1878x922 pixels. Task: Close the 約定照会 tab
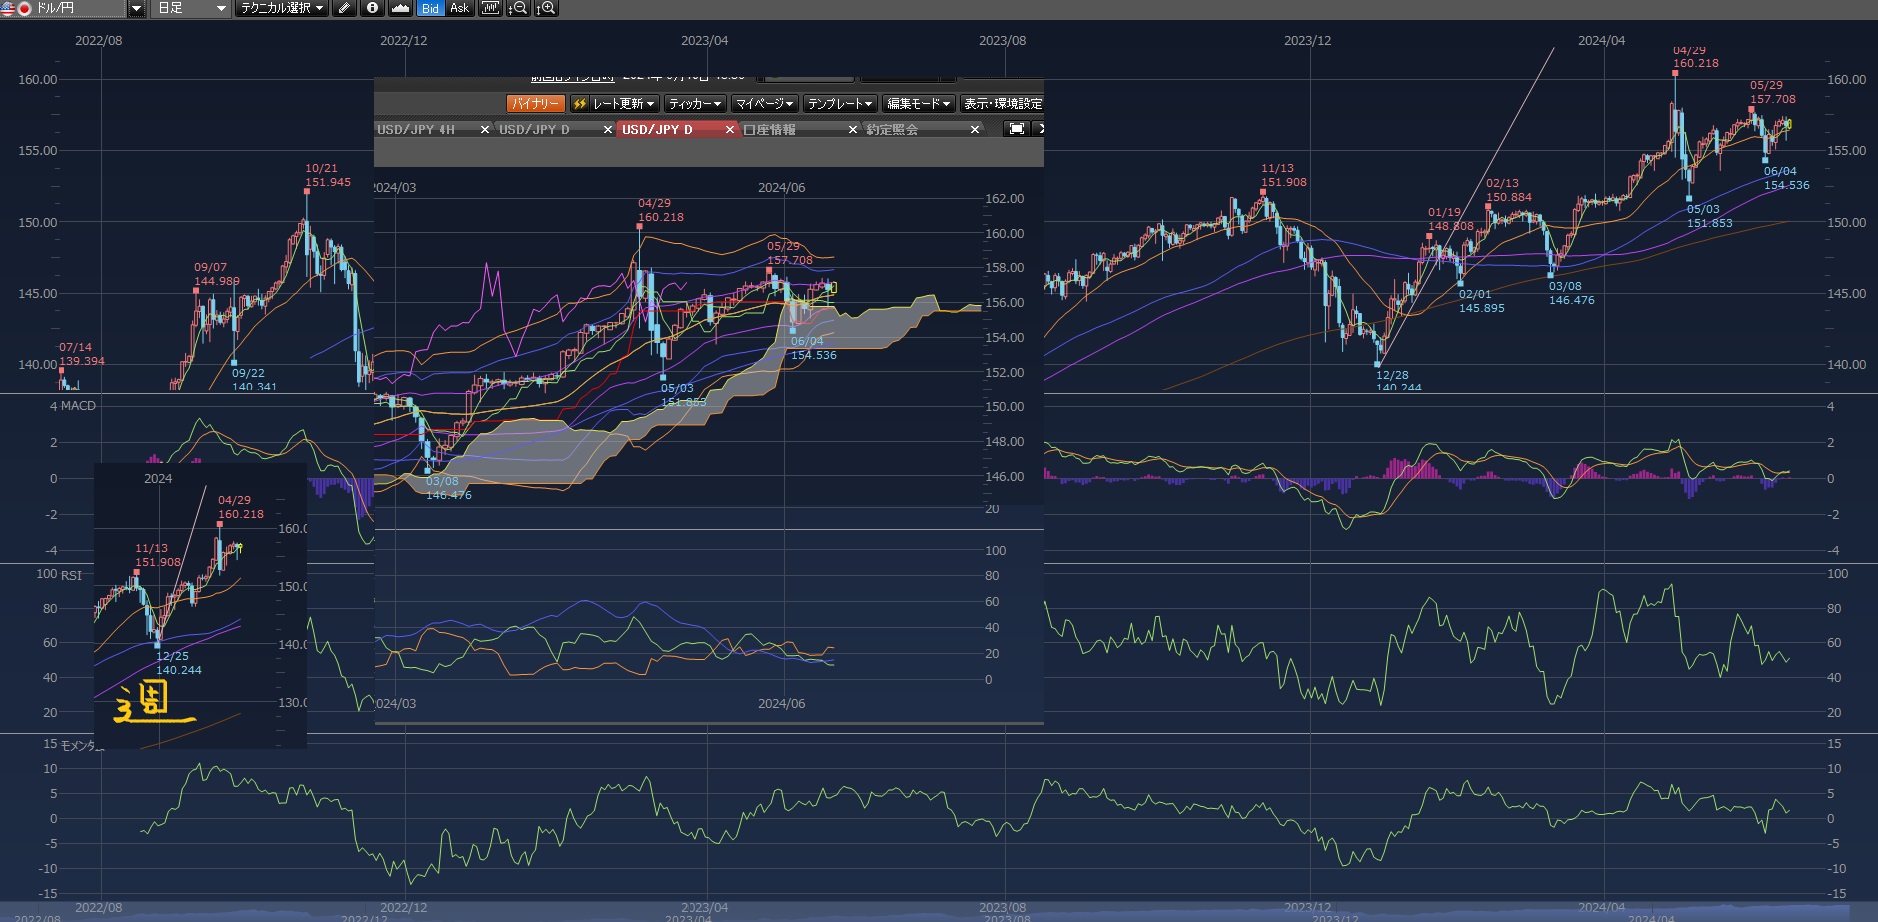[x=975, y=130]
